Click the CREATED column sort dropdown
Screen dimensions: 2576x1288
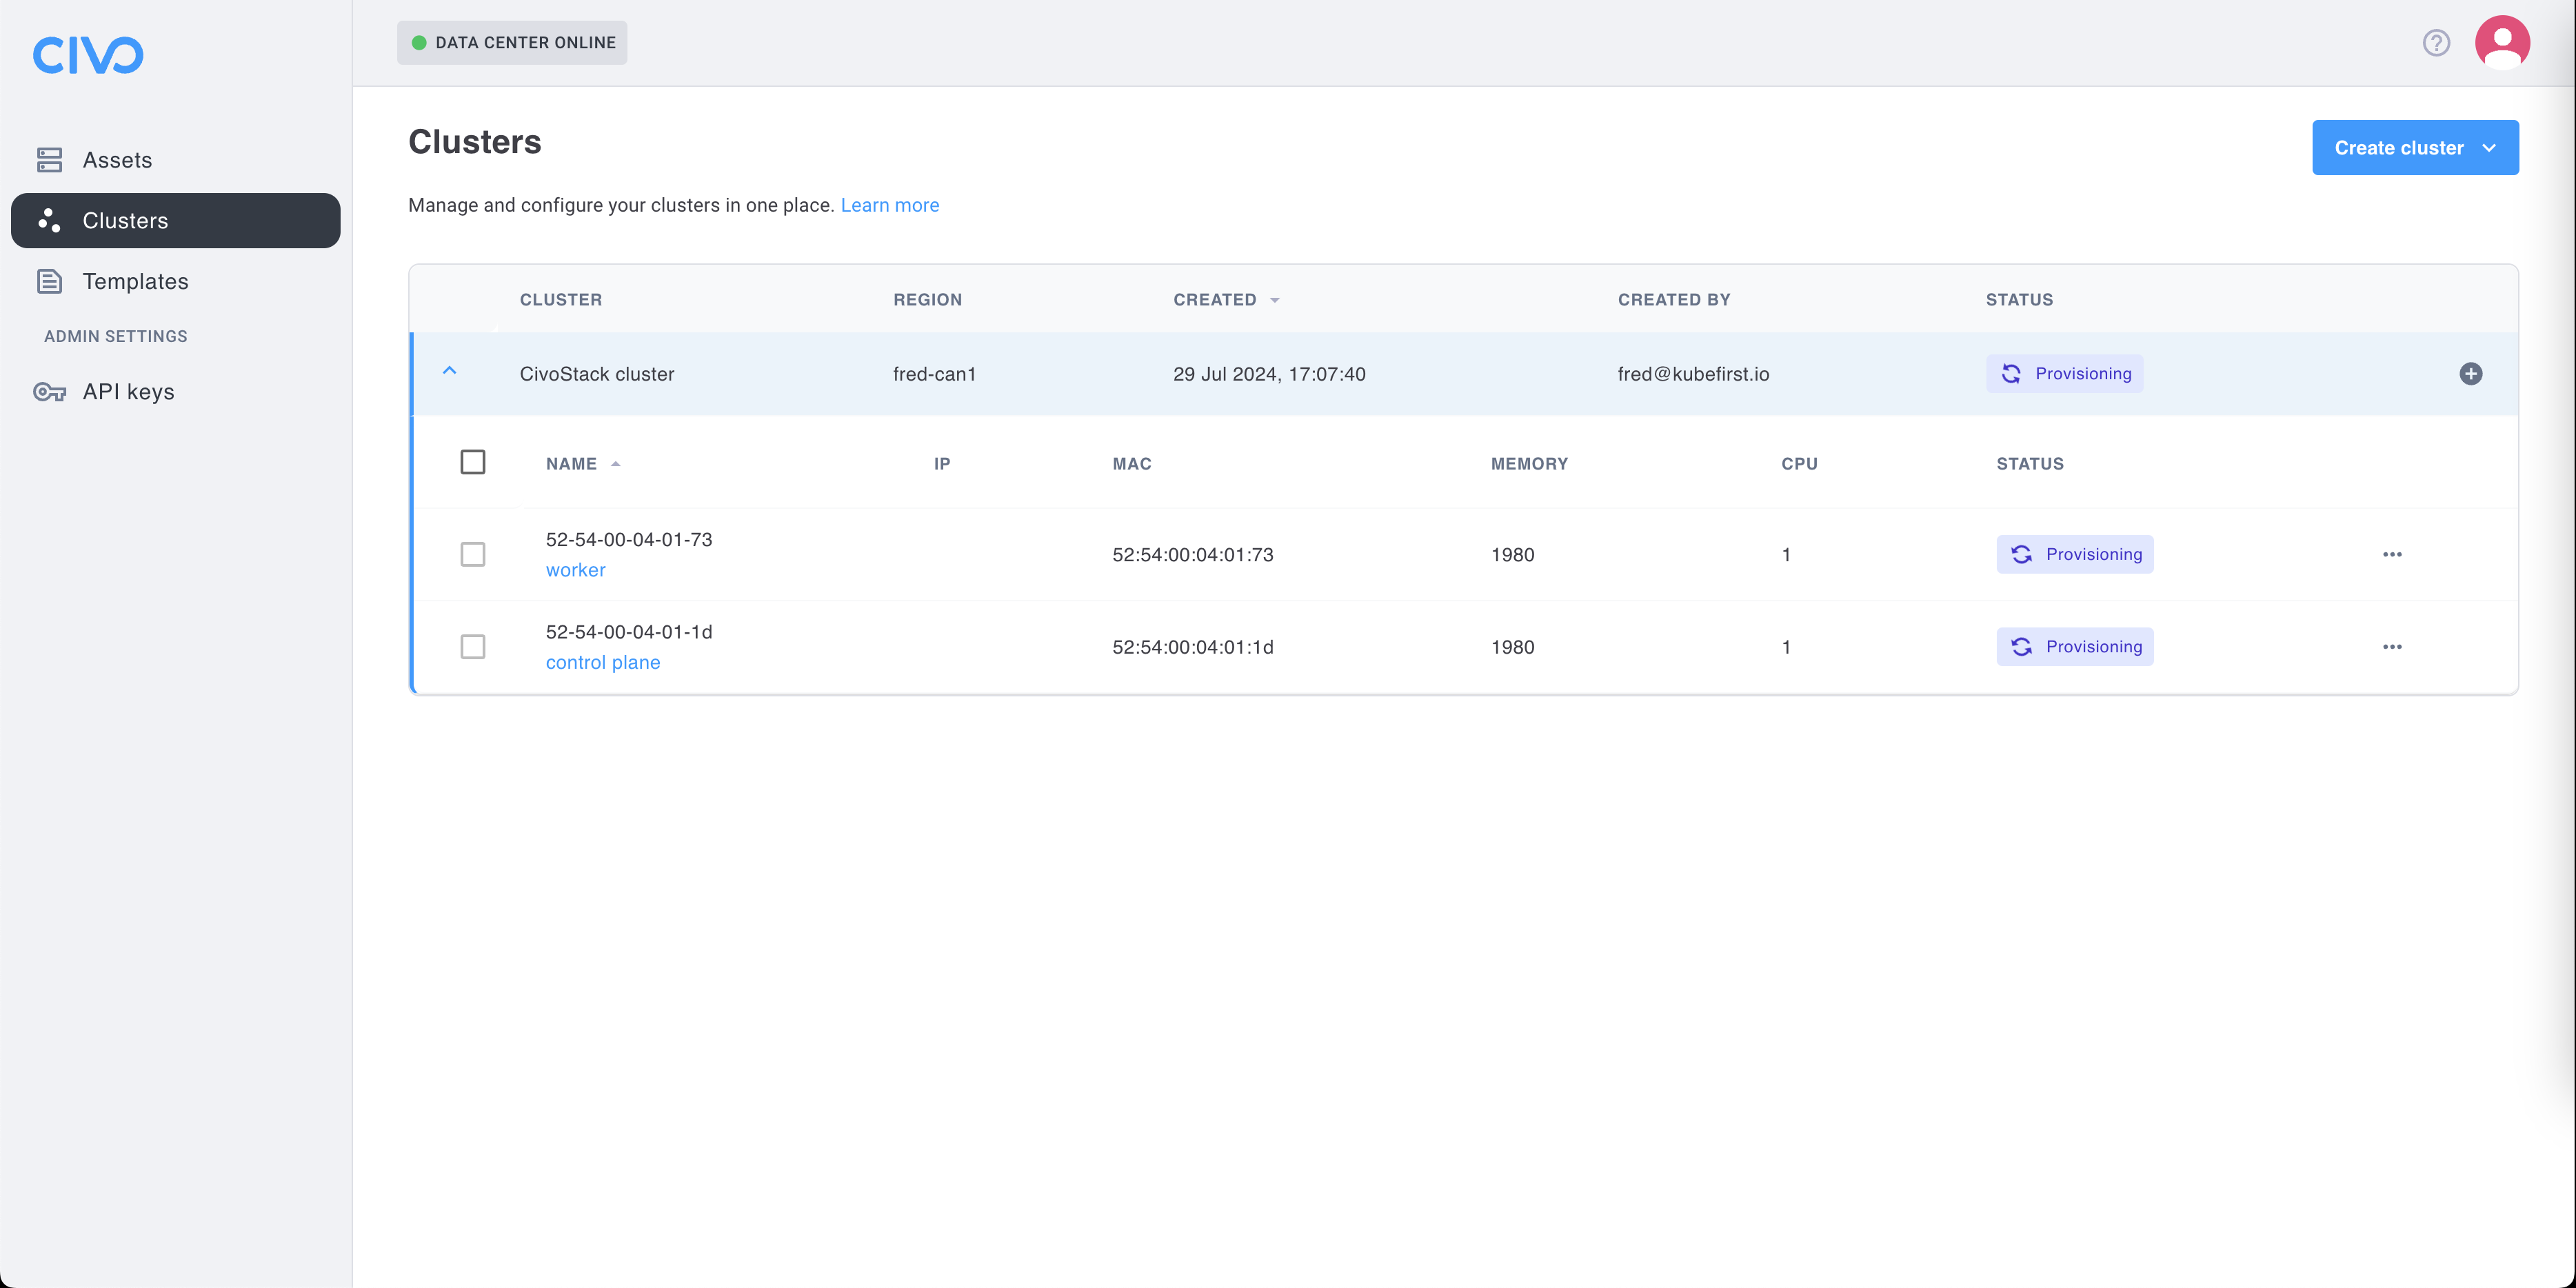(1274, 299)
